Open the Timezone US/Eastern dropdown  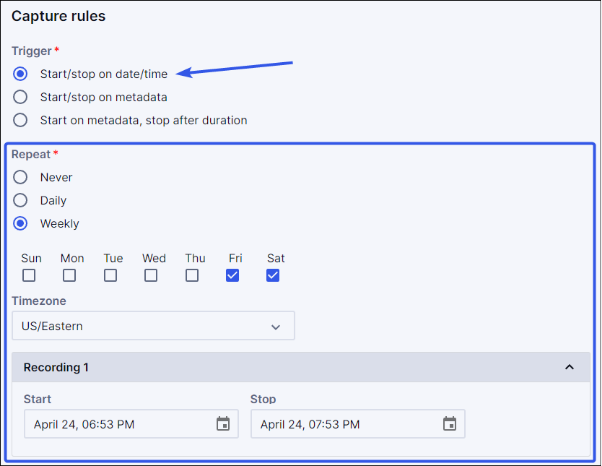[153, 326]
